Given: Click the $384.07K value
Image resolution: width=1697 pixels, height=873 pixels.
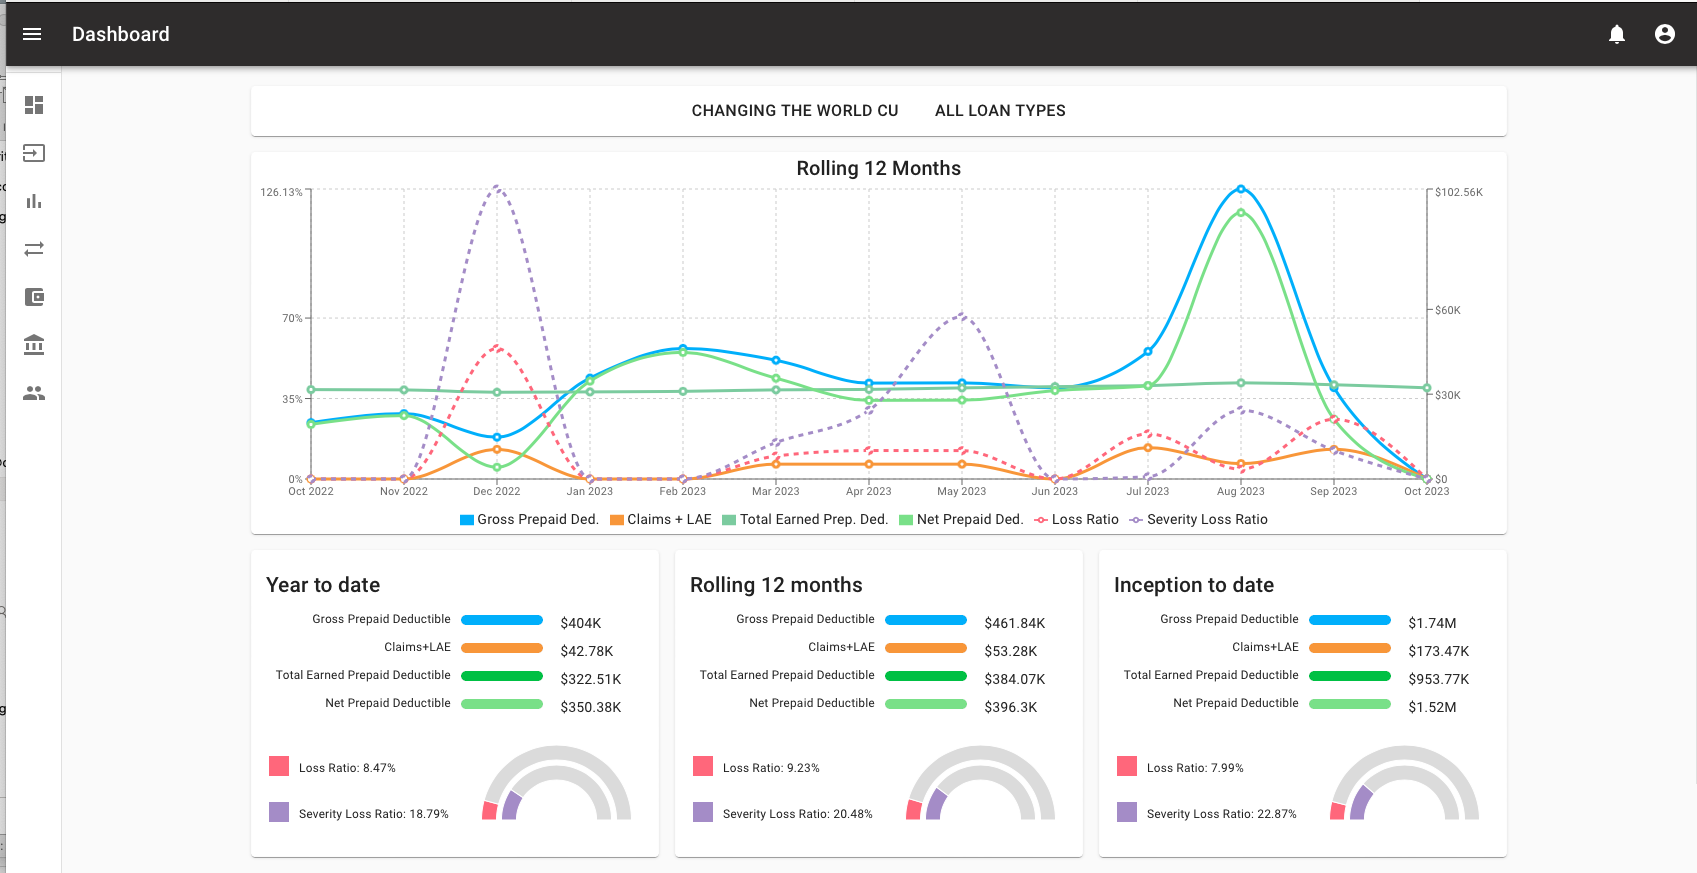Looking at the screenshot, I should (x=1015, y=679).
